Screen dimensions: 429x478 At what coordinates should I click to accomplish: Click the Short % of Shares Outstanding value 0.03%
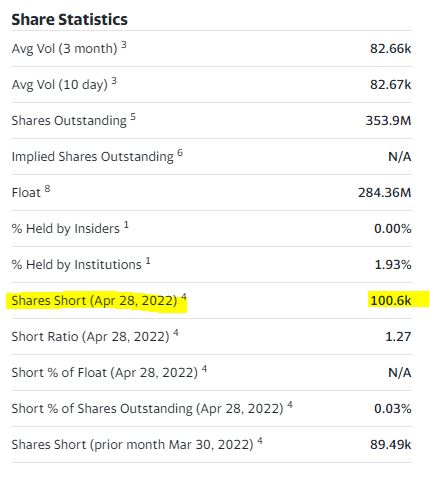pyautogui.click(x=393, y=408)
